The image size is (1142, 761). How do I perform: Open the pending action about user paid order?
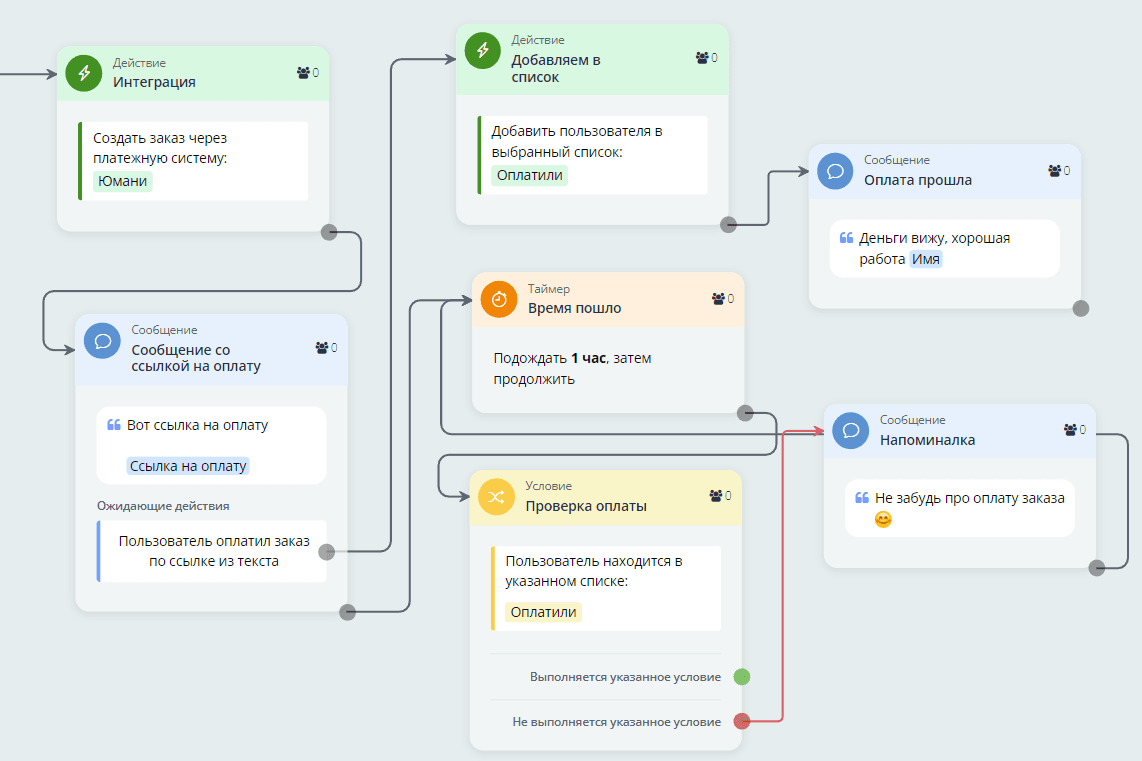pos(213,551)
